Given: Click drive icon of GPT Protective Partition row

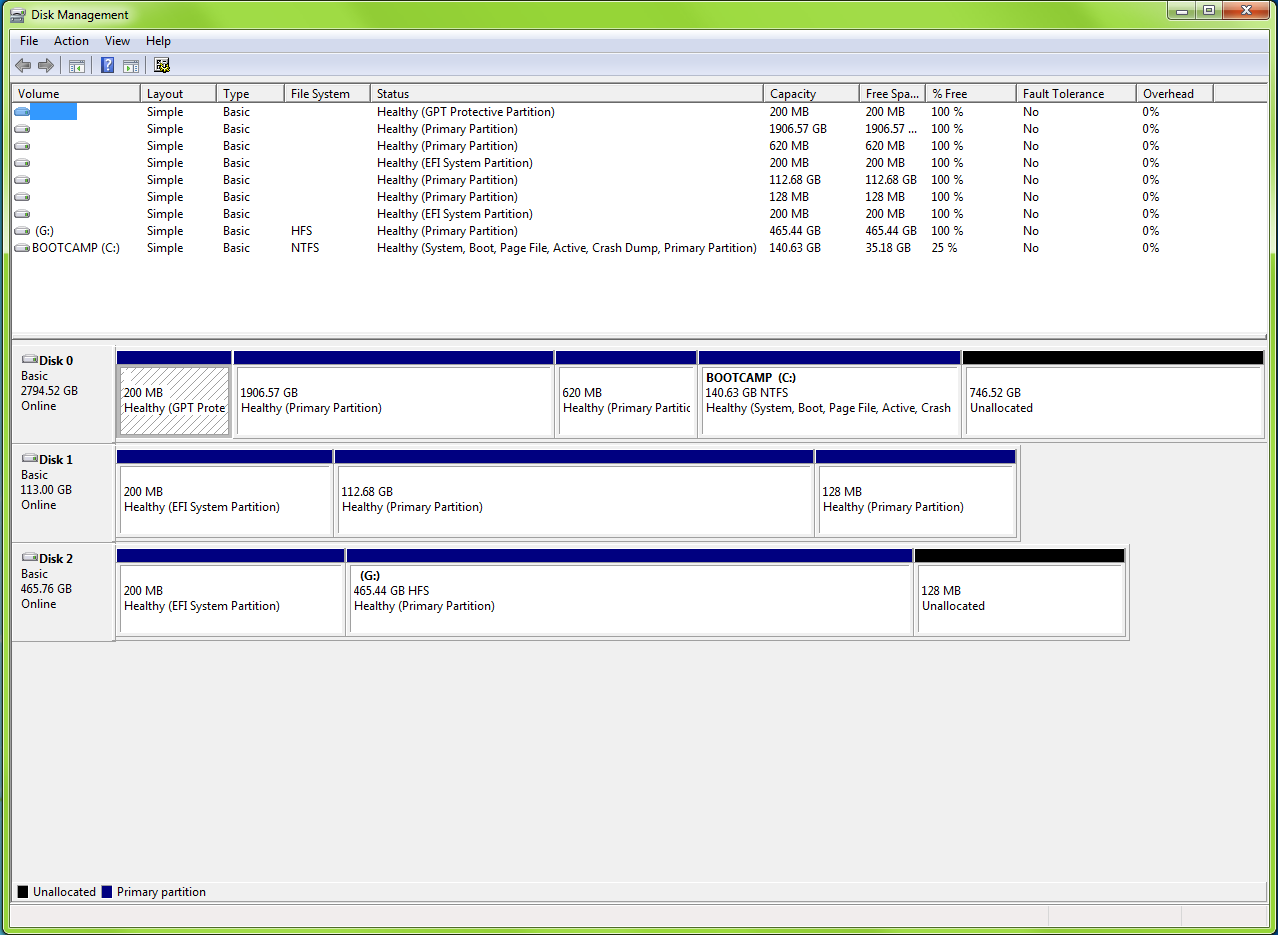Looking at the screenshot, I should click(x=22, y=112).
